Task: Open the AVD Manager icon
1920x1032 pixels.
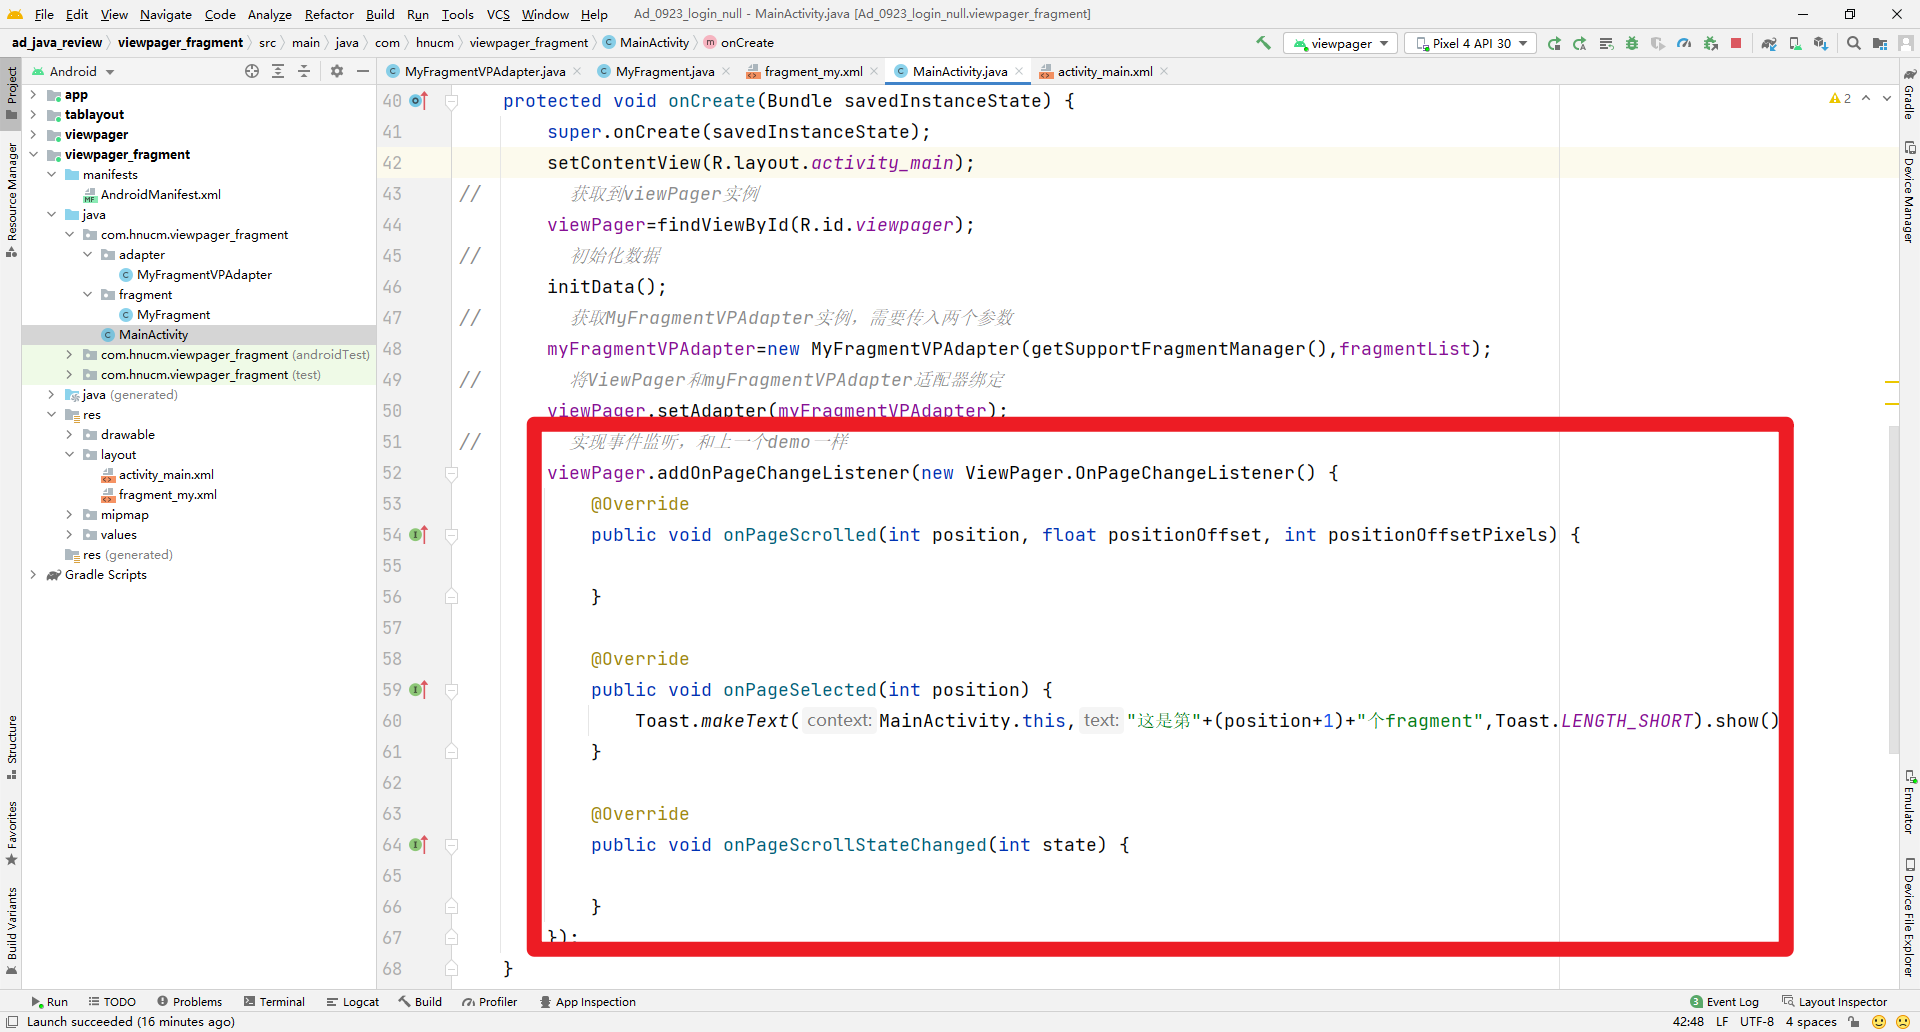Action: click(1795, 43)
